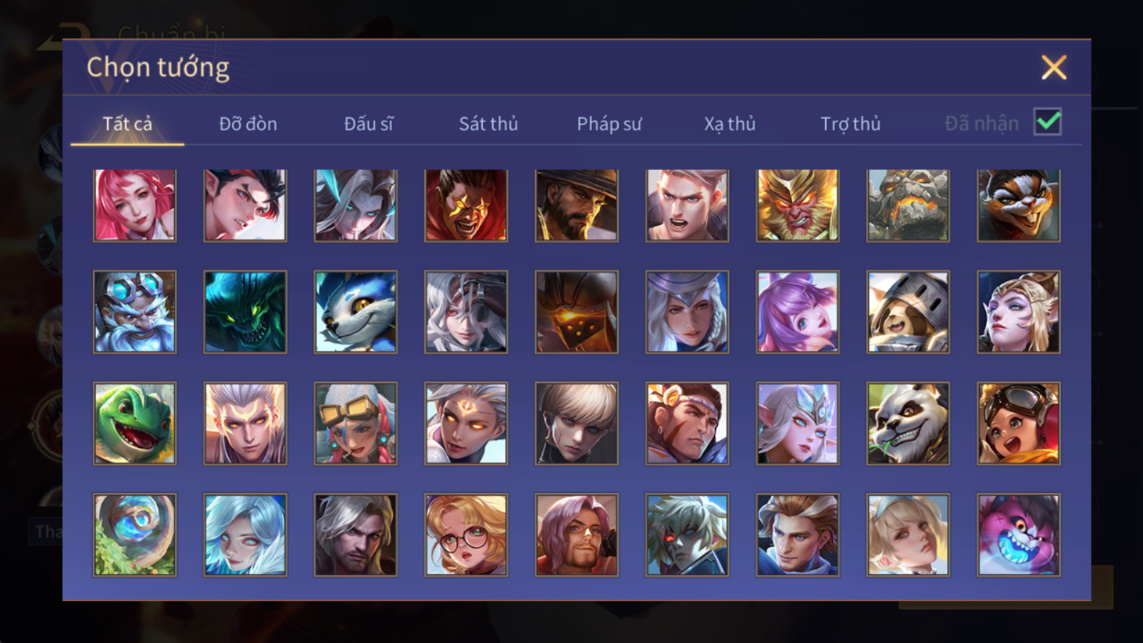Select the sloth in knight helmet hero
The image size is (1143, 643).
908,312
